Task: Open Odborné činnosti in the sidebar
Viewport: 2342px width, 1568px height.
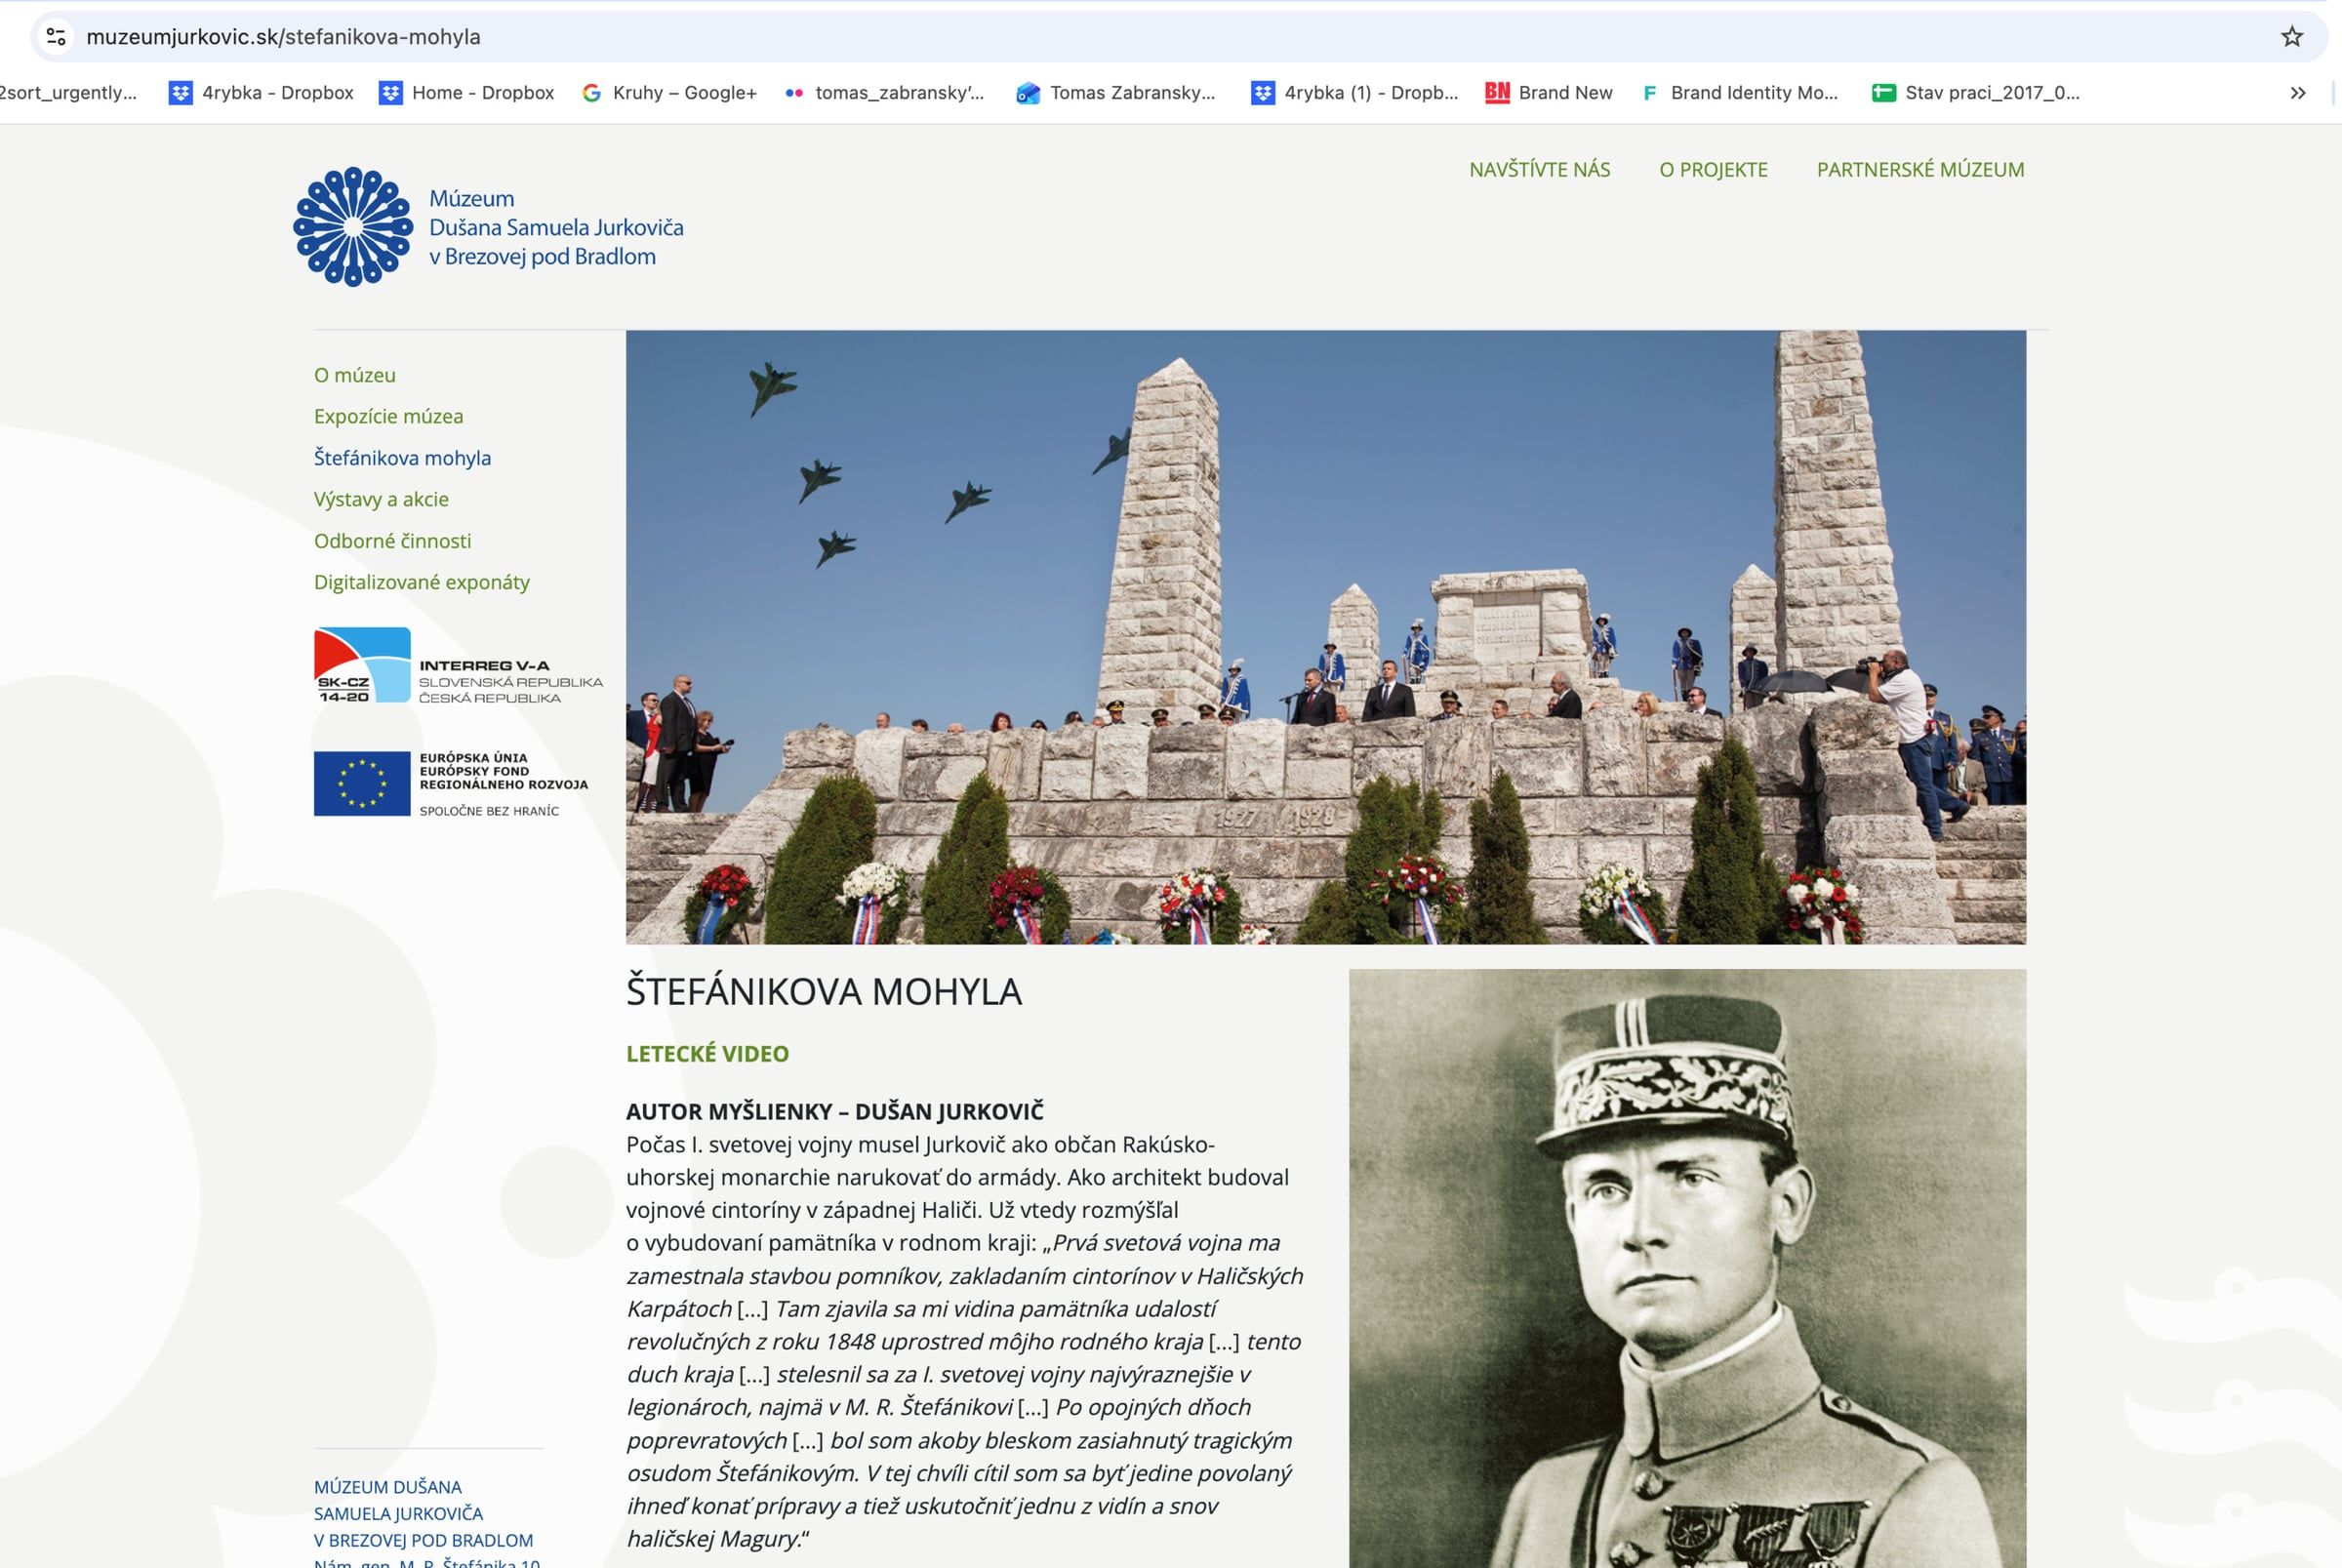Action: click(x=393, y=541)
